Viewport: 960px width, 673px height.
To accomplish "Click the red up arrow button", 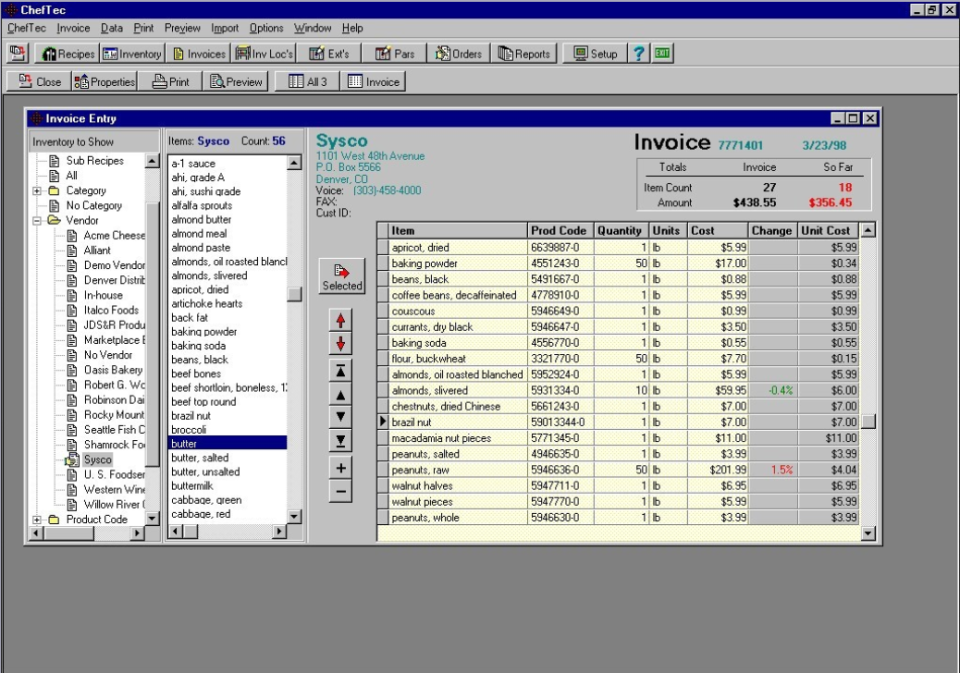I will pyautogui.click(x=340, y=320).
